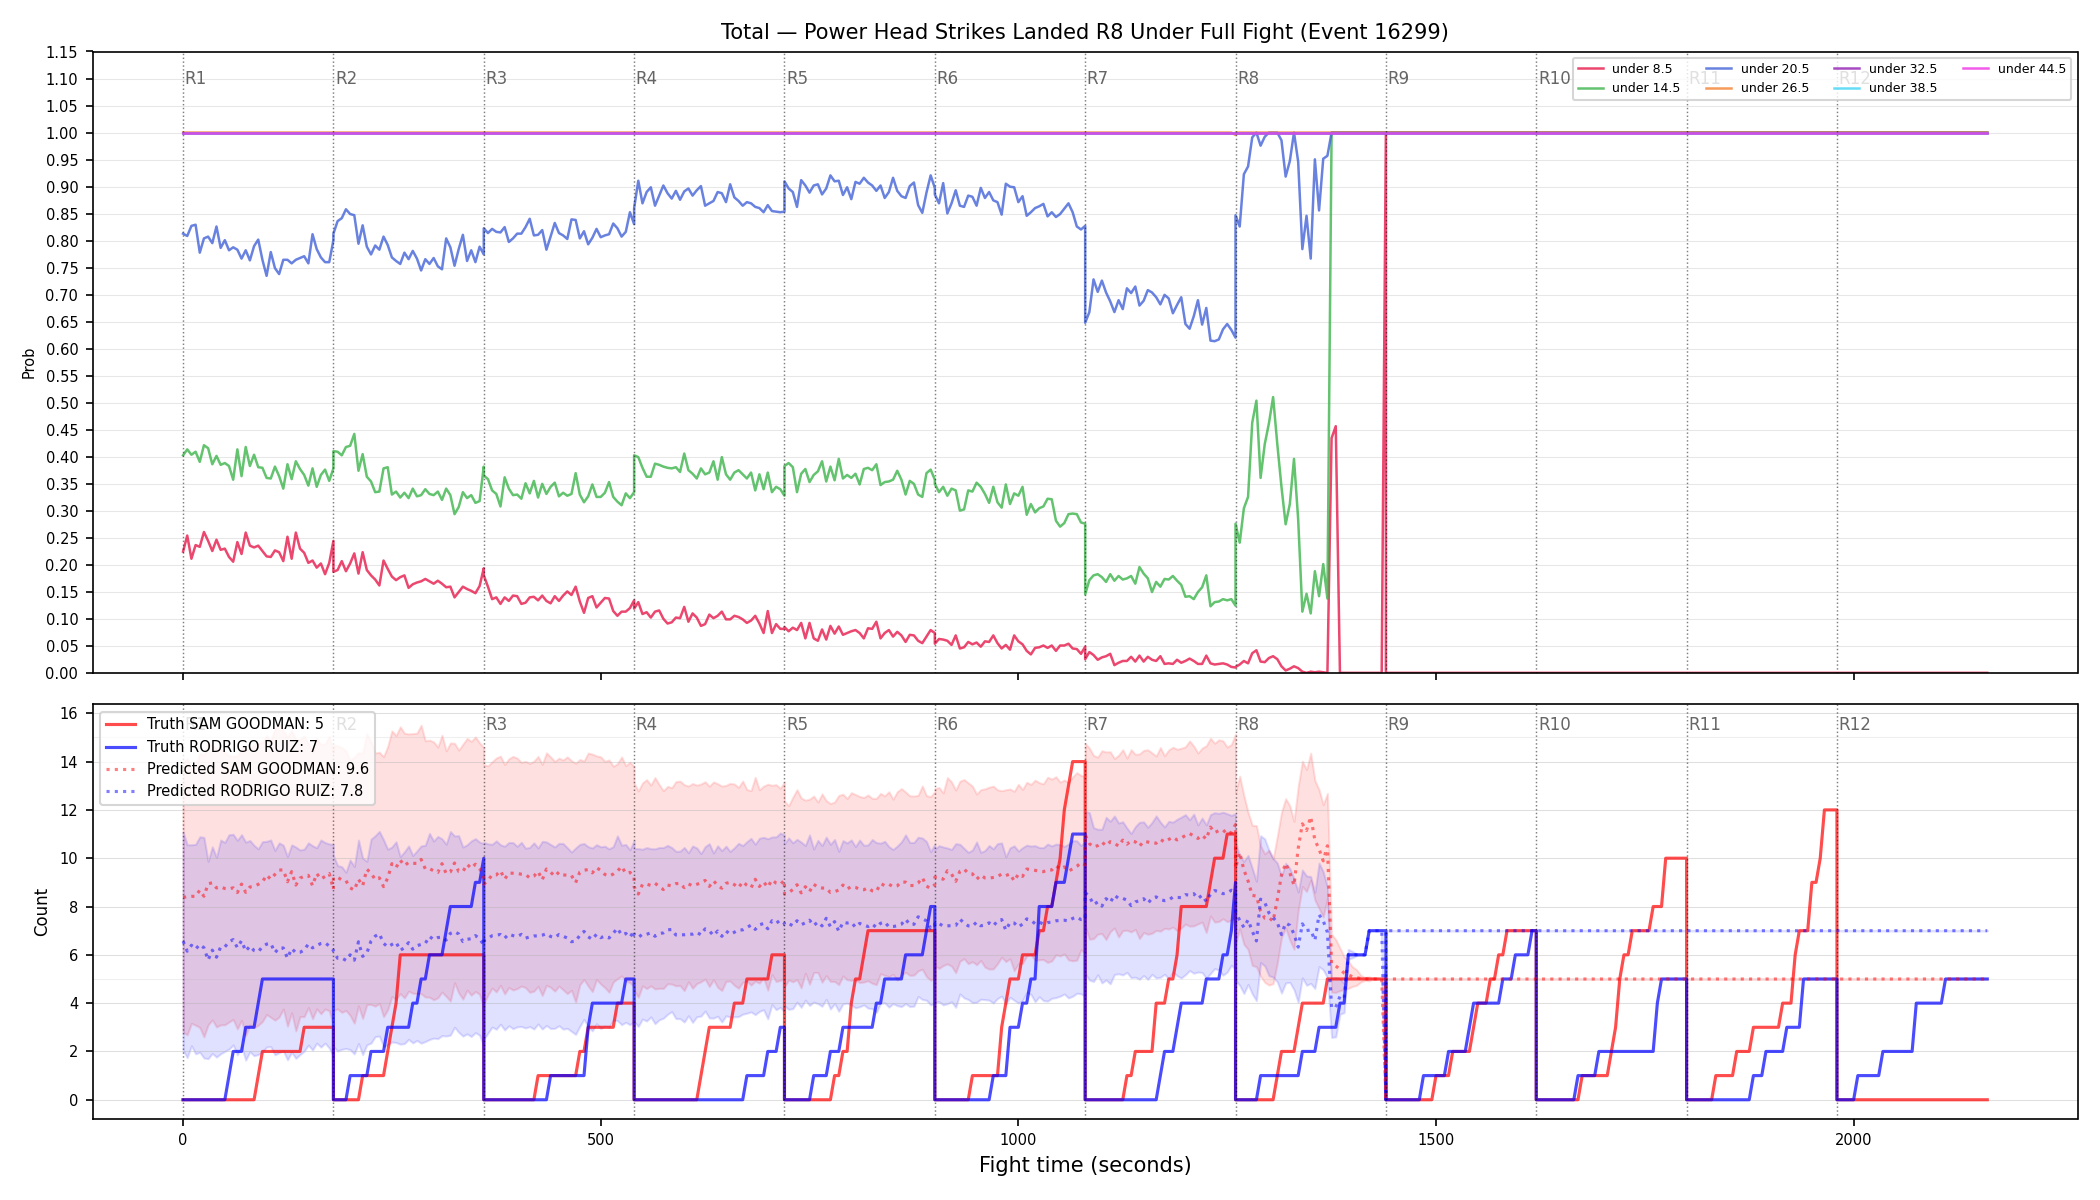Viewport: 2100px width, 1200px height.
Task: Click the 14 tick on Count axis
Action: pos(69,762)
